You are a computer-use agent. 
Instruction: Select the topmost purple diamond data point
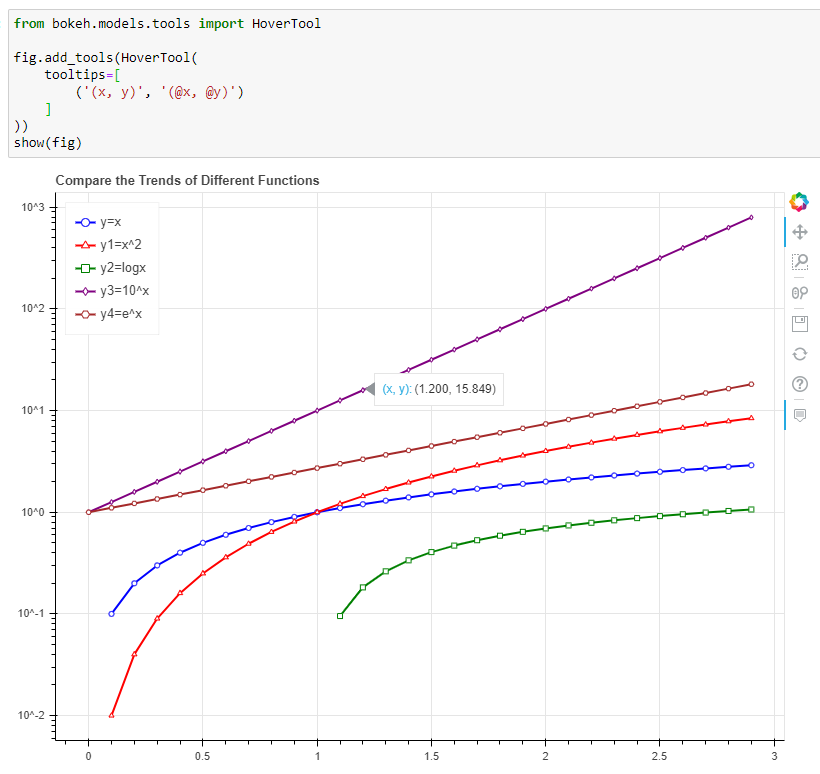(752, 215)
